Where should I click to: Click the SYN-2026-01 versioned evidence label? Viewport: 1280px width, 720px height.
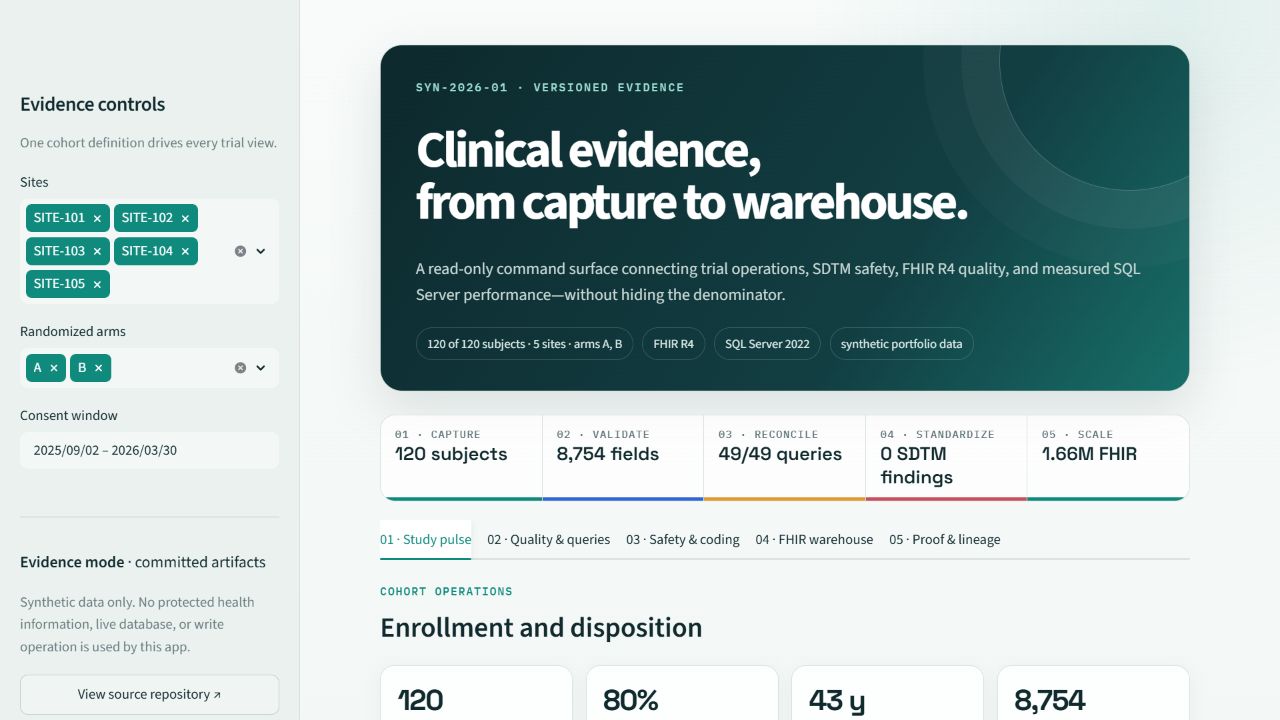pos(550,88)
